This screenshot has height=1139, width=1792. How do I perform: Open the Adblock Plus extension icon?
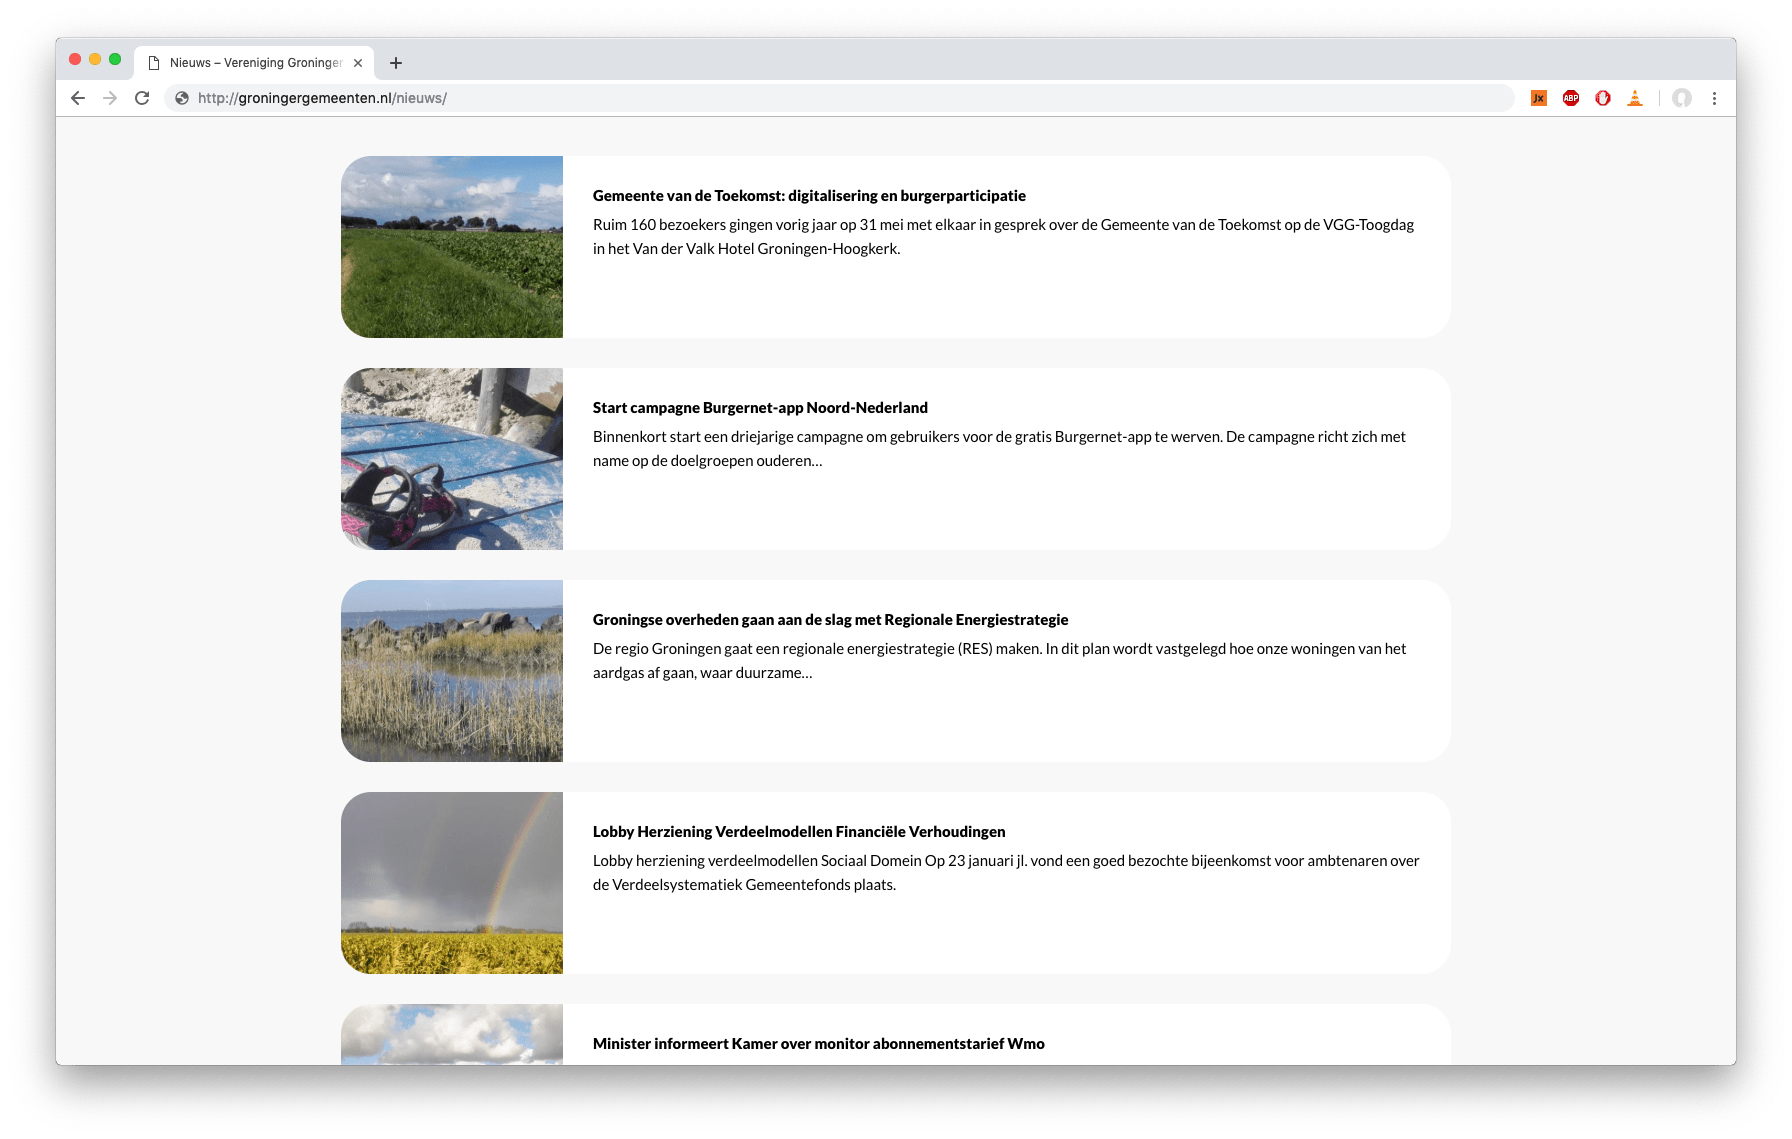1571,98
